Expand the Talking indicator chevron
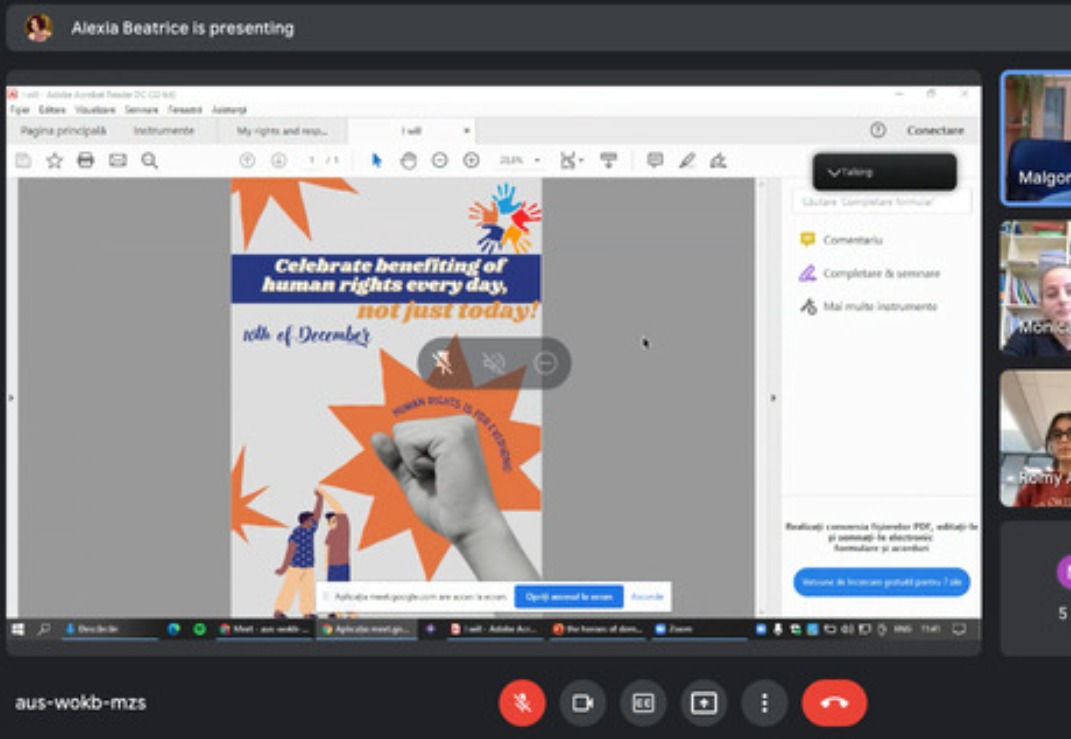 (834, 172)
